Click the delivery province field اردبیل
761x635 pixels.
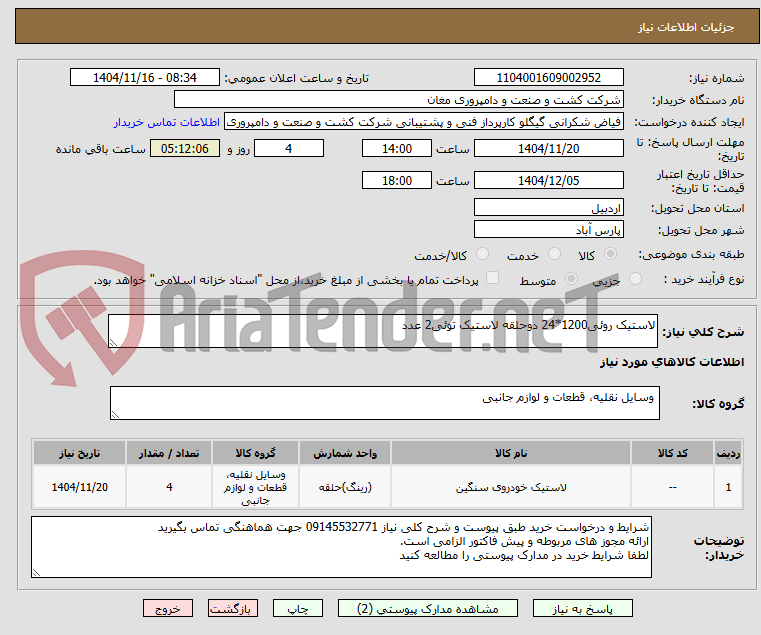[548, 208]
